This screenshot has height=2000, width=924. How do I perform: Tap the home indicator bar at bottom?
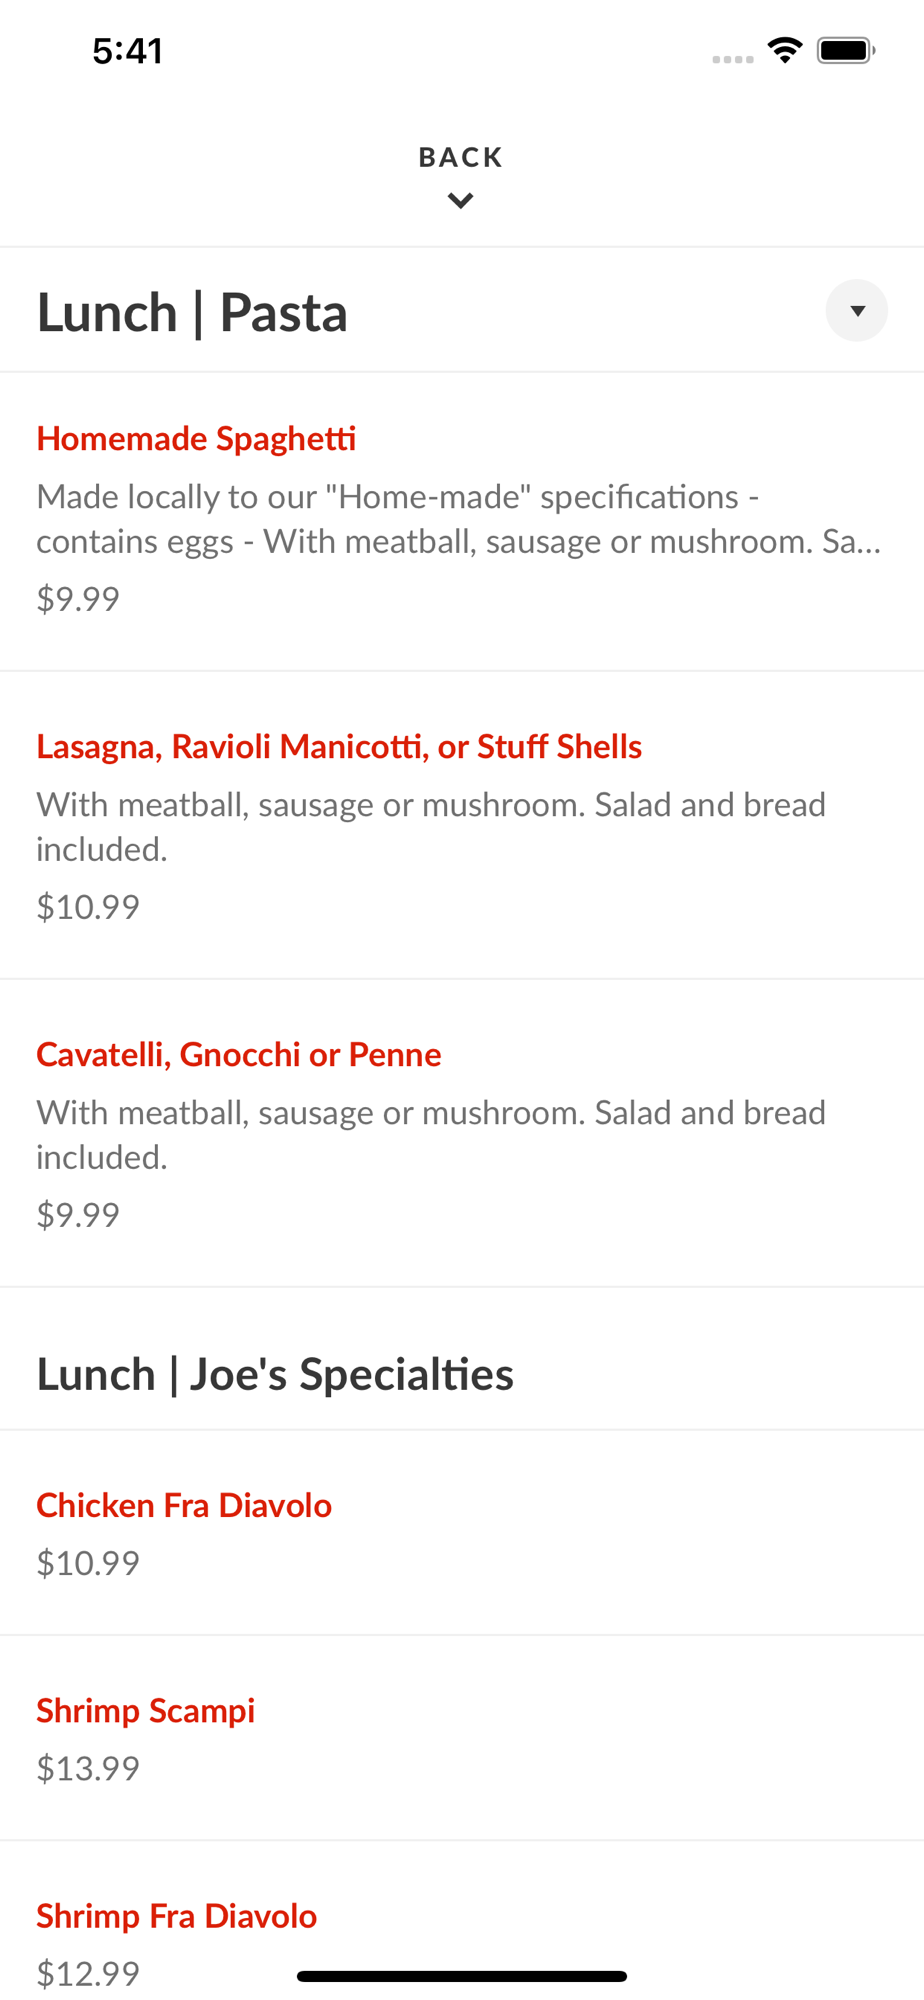[461, 1976]
